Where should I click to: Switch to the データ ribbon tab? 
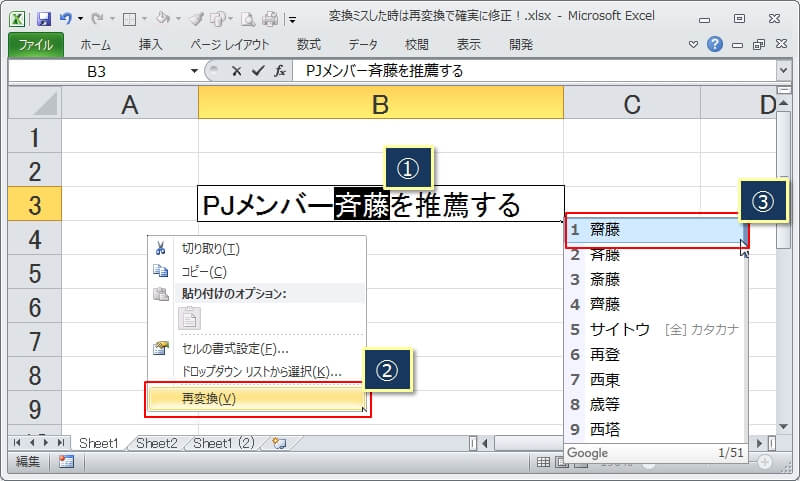click(x=363, y=45)
